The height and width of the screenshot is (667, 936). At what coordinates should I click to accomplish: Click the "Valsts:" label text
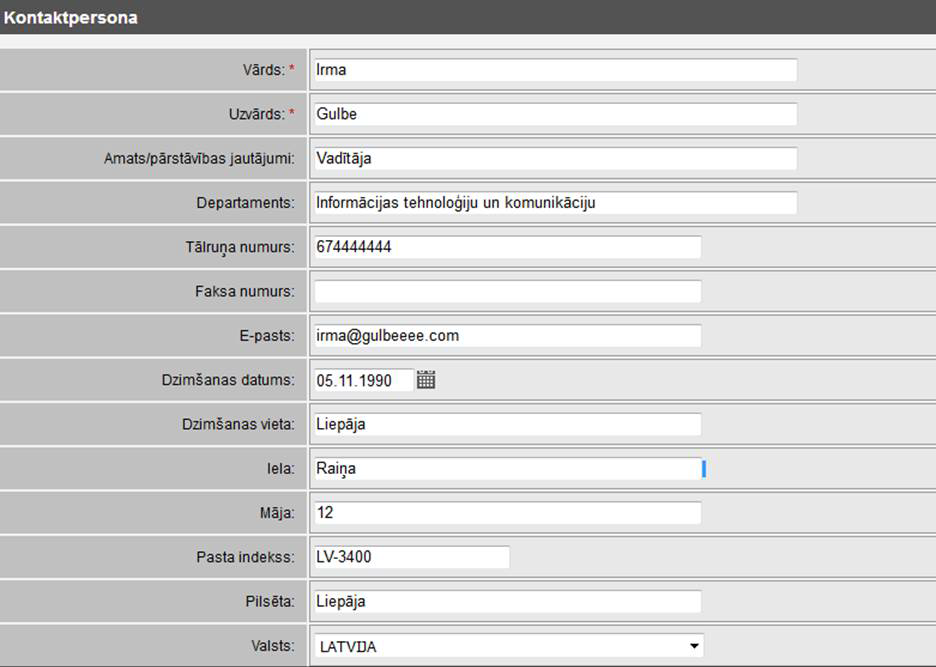pos(273,646)
